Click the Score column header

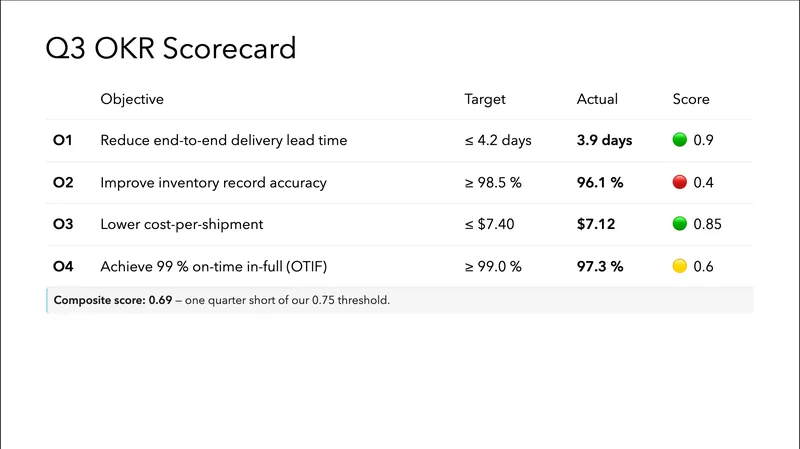click(691, 99)
